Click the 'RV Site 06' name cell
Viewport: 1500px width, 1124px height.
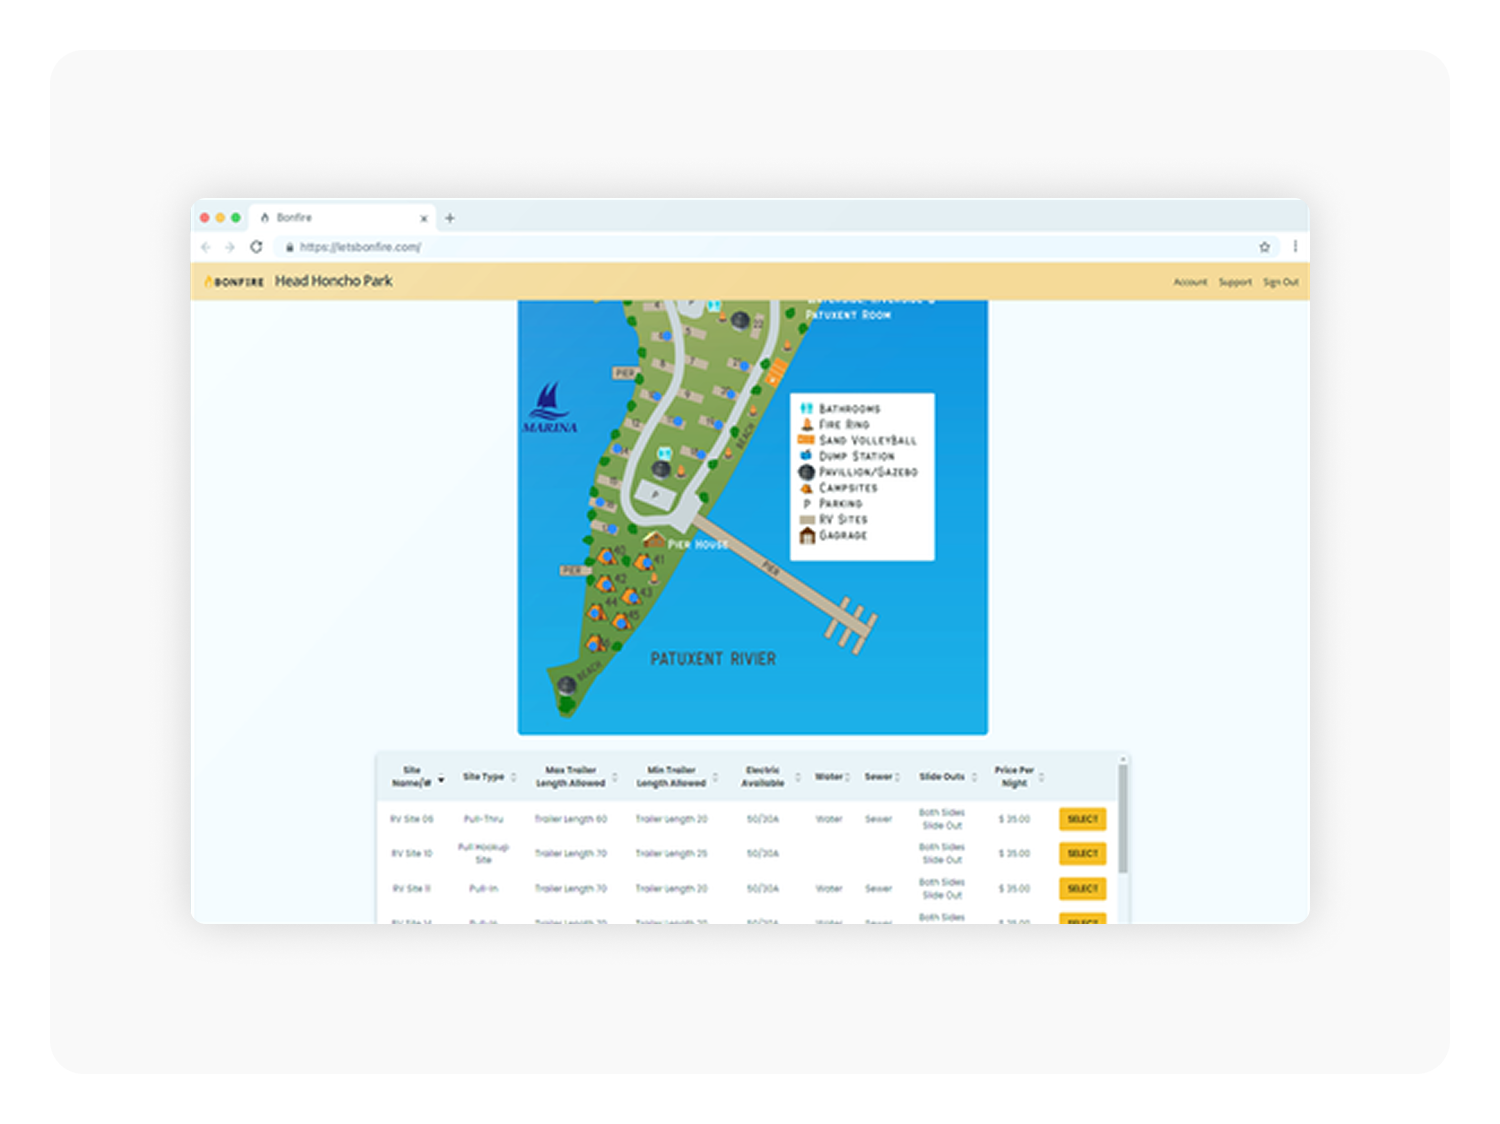coord(412,819)
